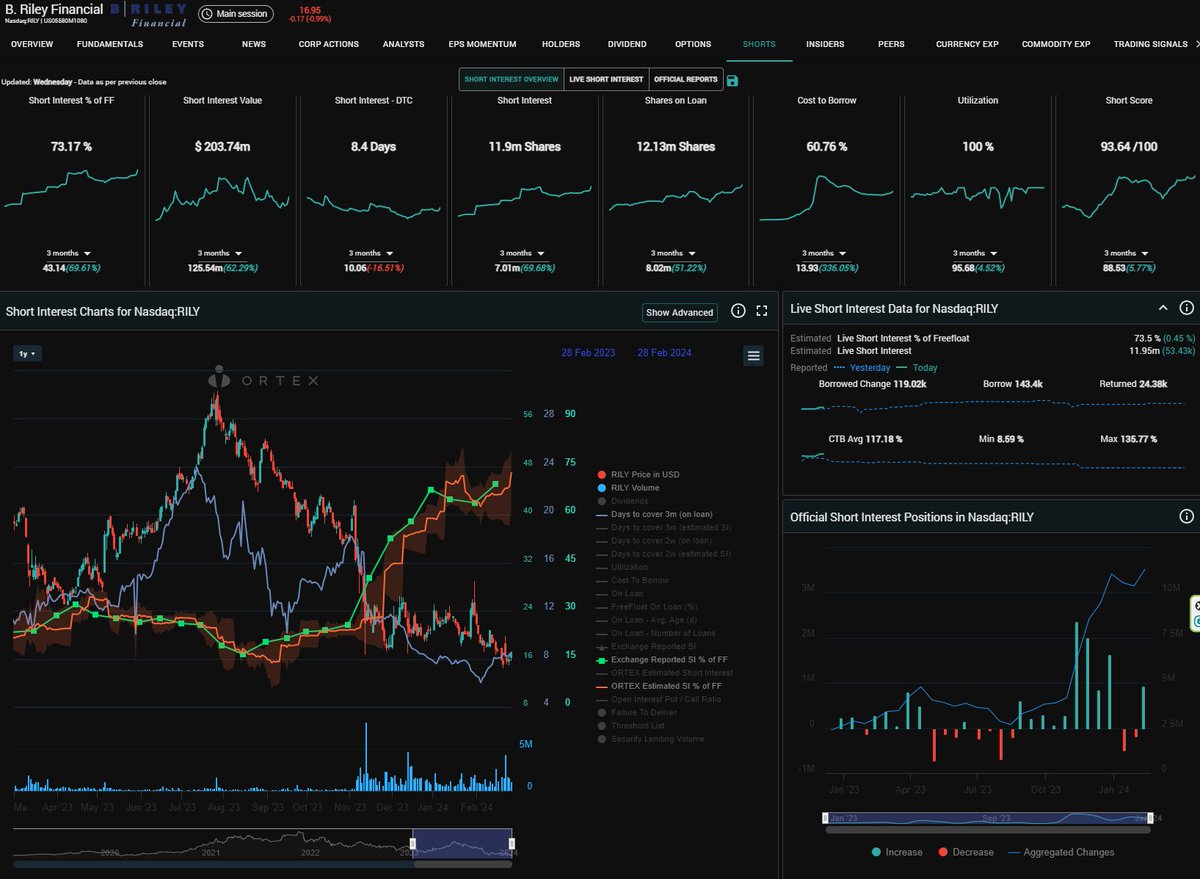The height and width of the screenshot is (879, 1200).
Task: Open the TRADING SIGNALS tab
Action: [x=1151, y=44]
